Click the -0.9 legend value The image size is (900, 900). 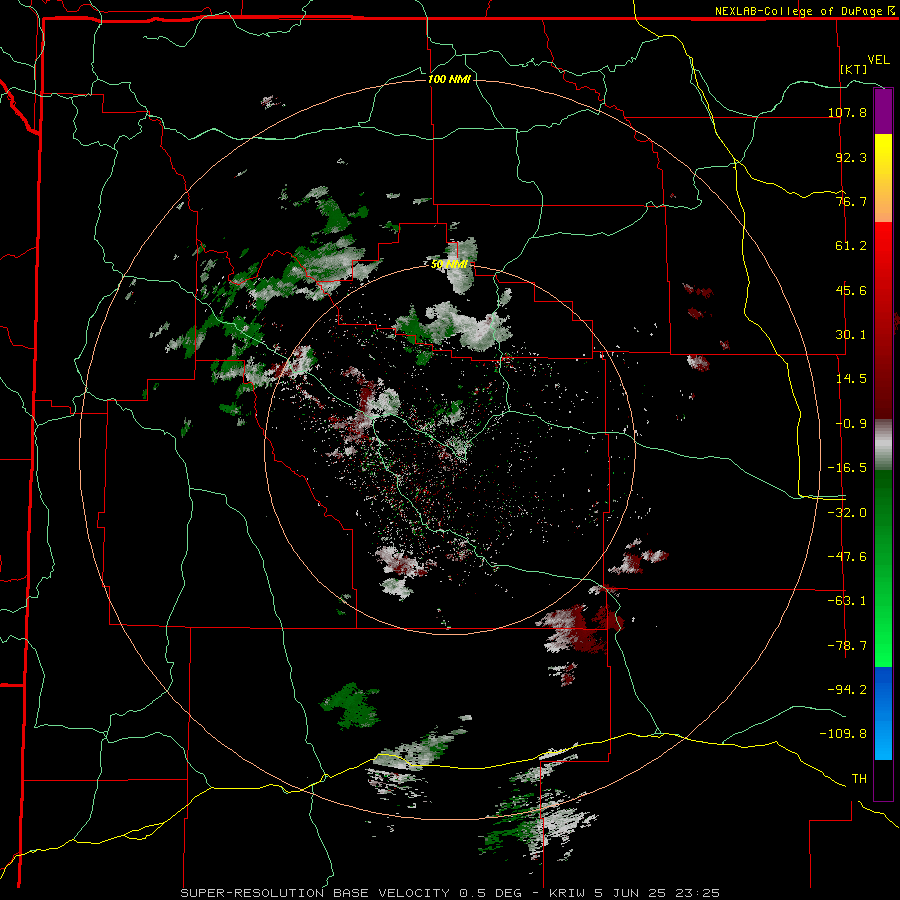[x=851, y=424]
